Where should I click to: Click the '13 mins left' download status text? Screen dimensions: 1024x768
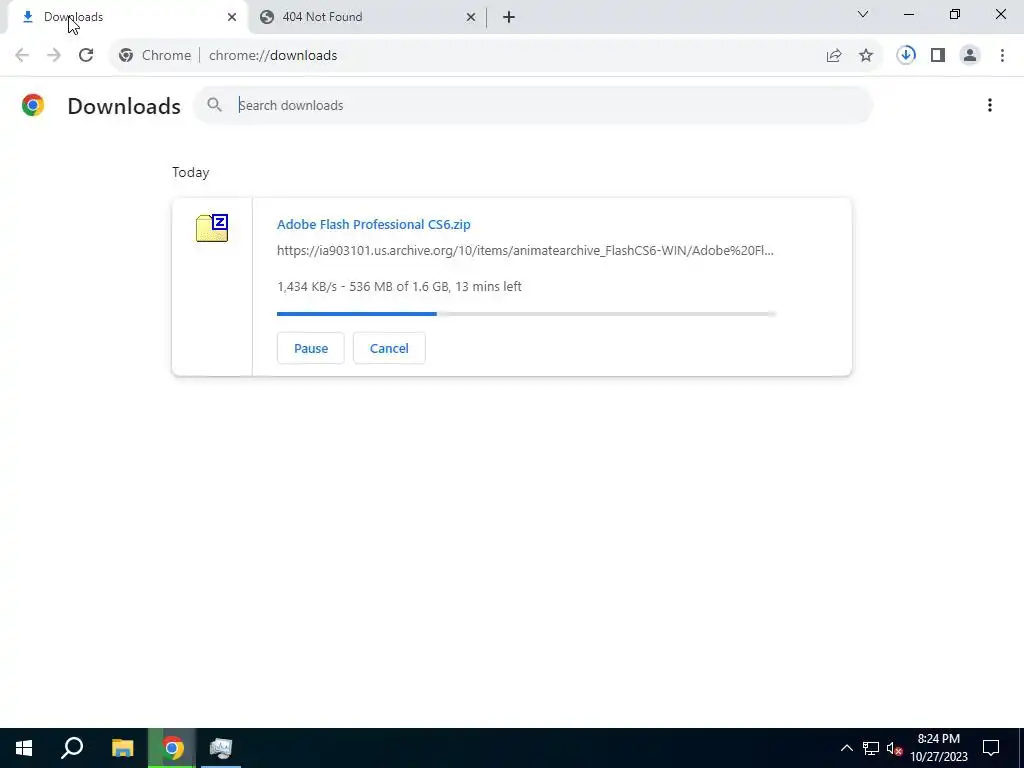[x=488, y=286]
